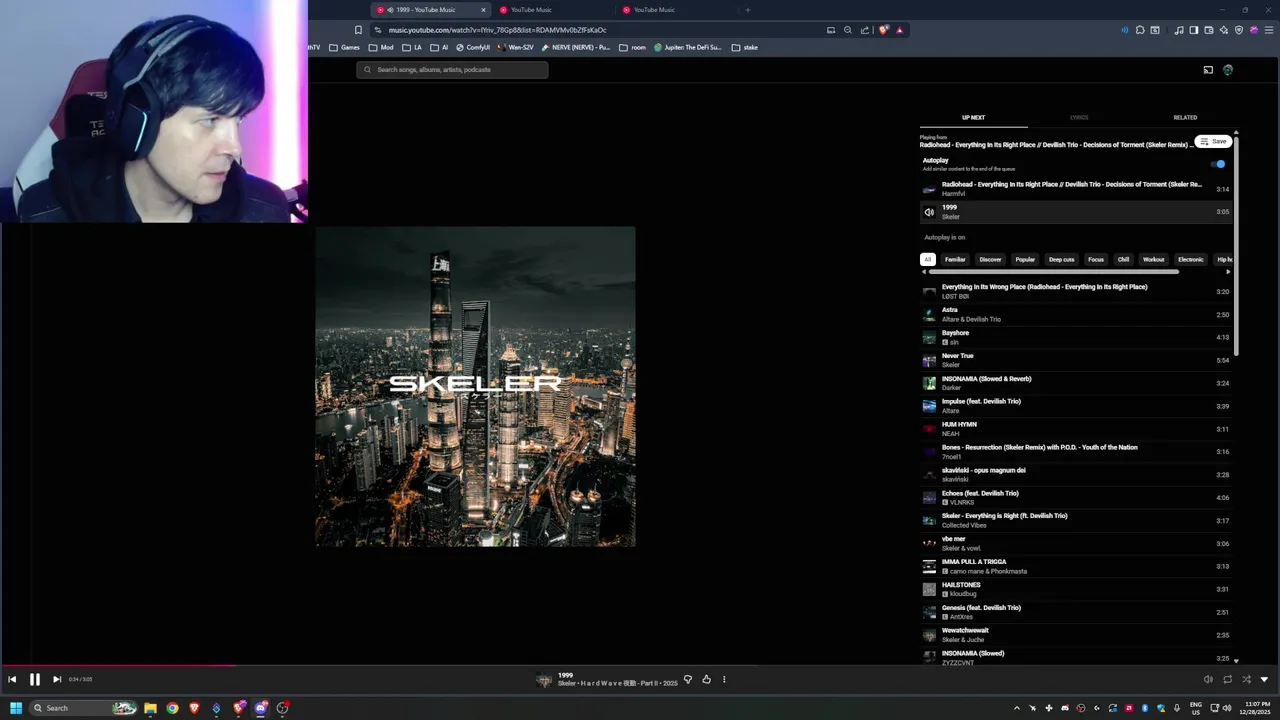Select the Discover filter chip
The image size is (1280, 720).
(990, 259)
